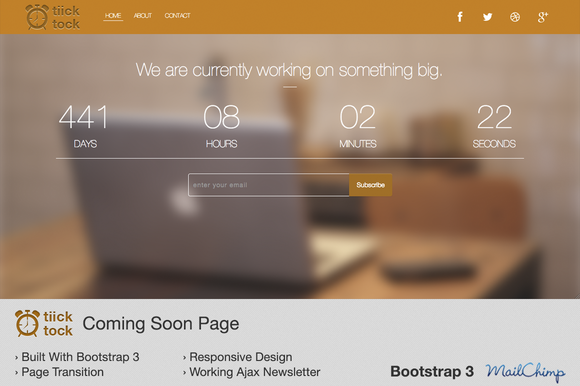Select the HOME menu item
Viewport: 580px width, 386px height.
113,16
